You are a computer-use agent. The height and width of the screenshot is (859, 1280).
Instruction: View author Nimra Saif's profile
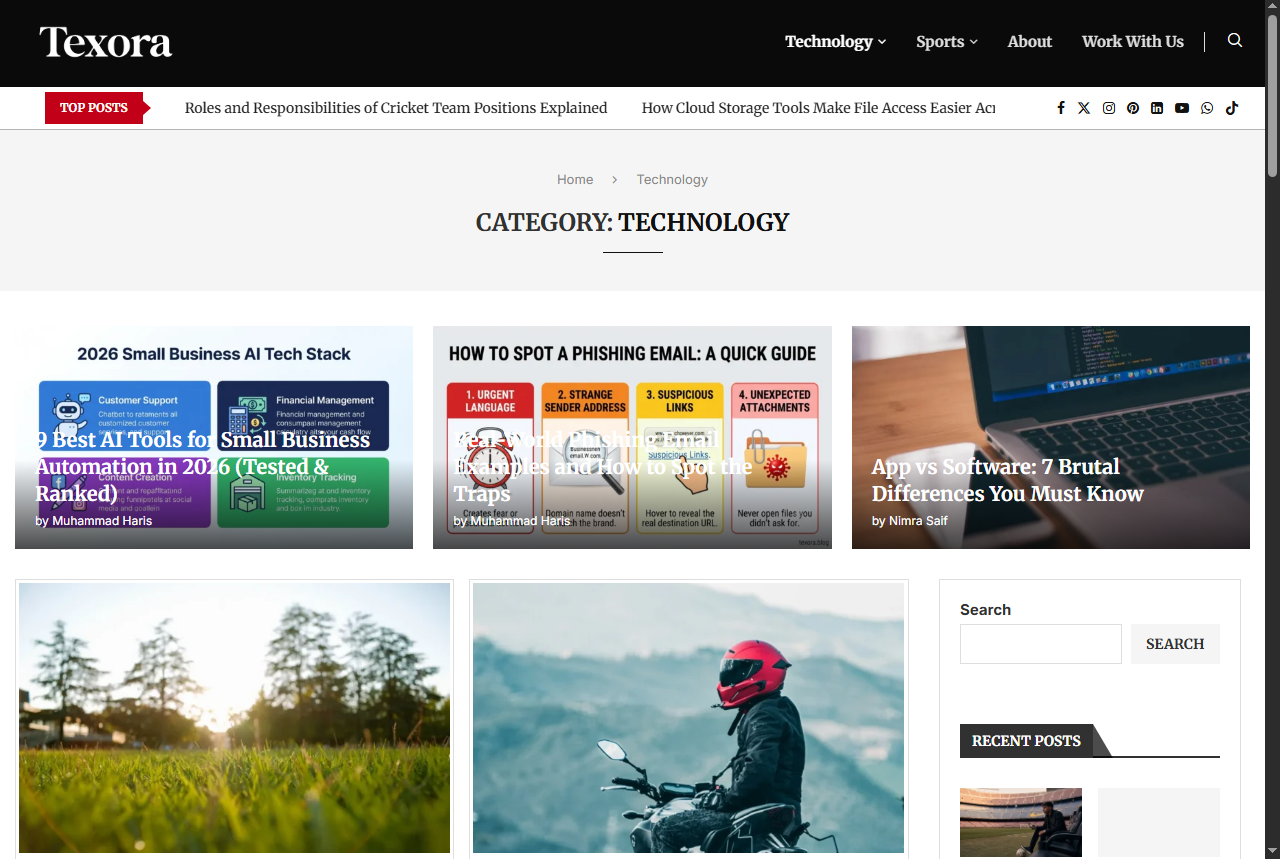point(918,521)
